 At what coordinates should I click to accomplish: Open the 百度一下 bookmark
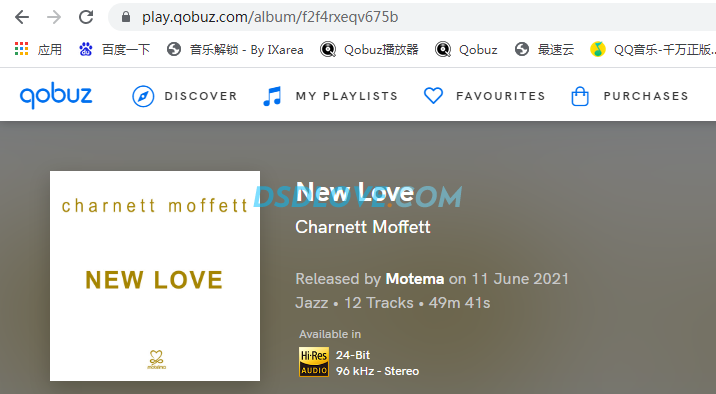tap(115, 49)
